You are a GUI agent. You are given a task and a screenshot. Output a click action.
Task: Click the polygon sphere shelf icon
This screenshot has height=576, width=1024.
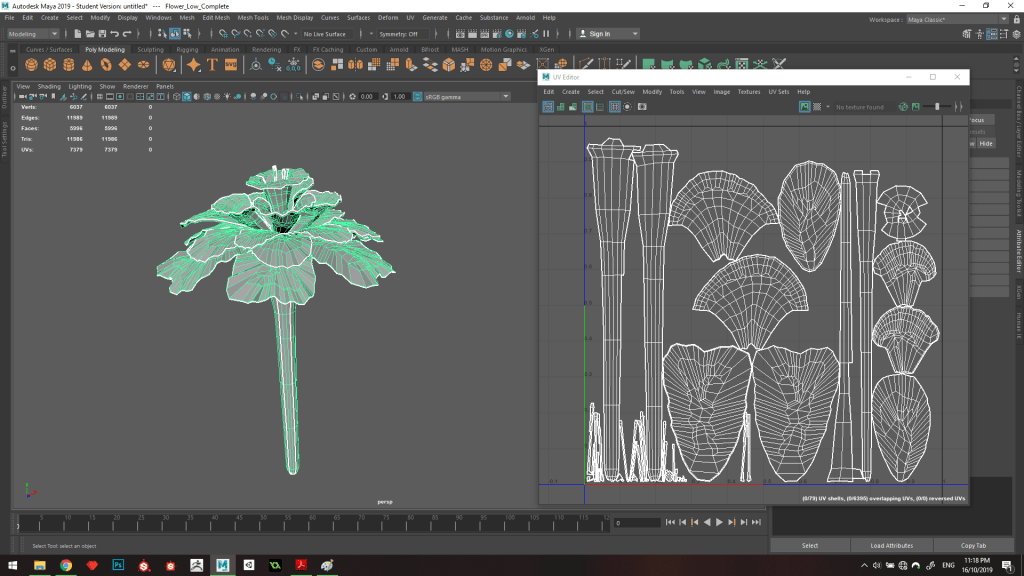(31, 65)
